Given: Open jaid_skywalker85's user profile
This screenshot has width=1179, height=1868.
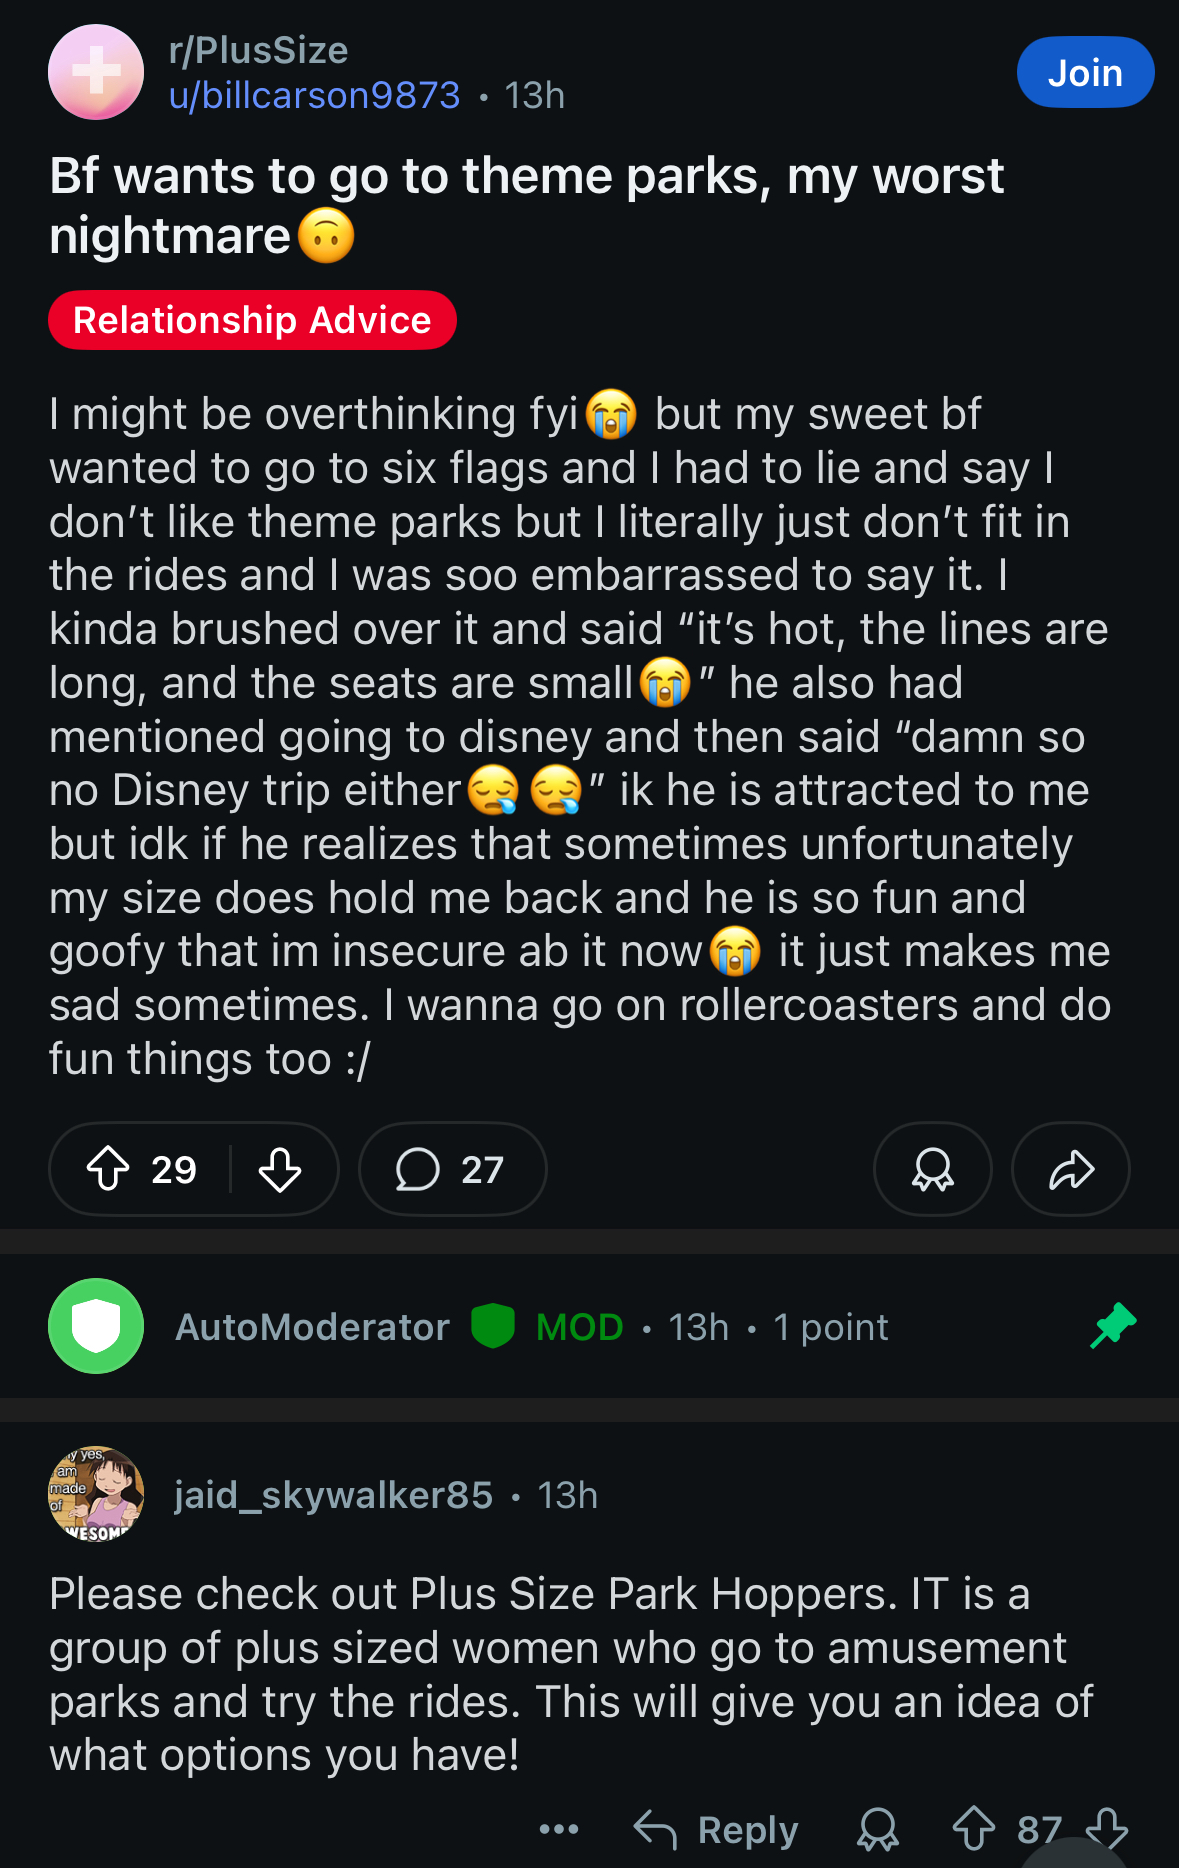Looking at the screenshot, I should (x=333, y=1495).
